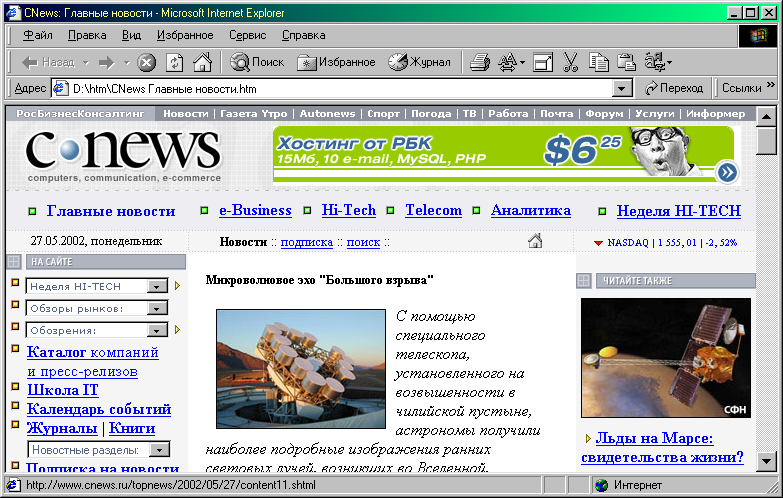Open the Аналитика section link
783x498 pixels.
coord(531,210)
